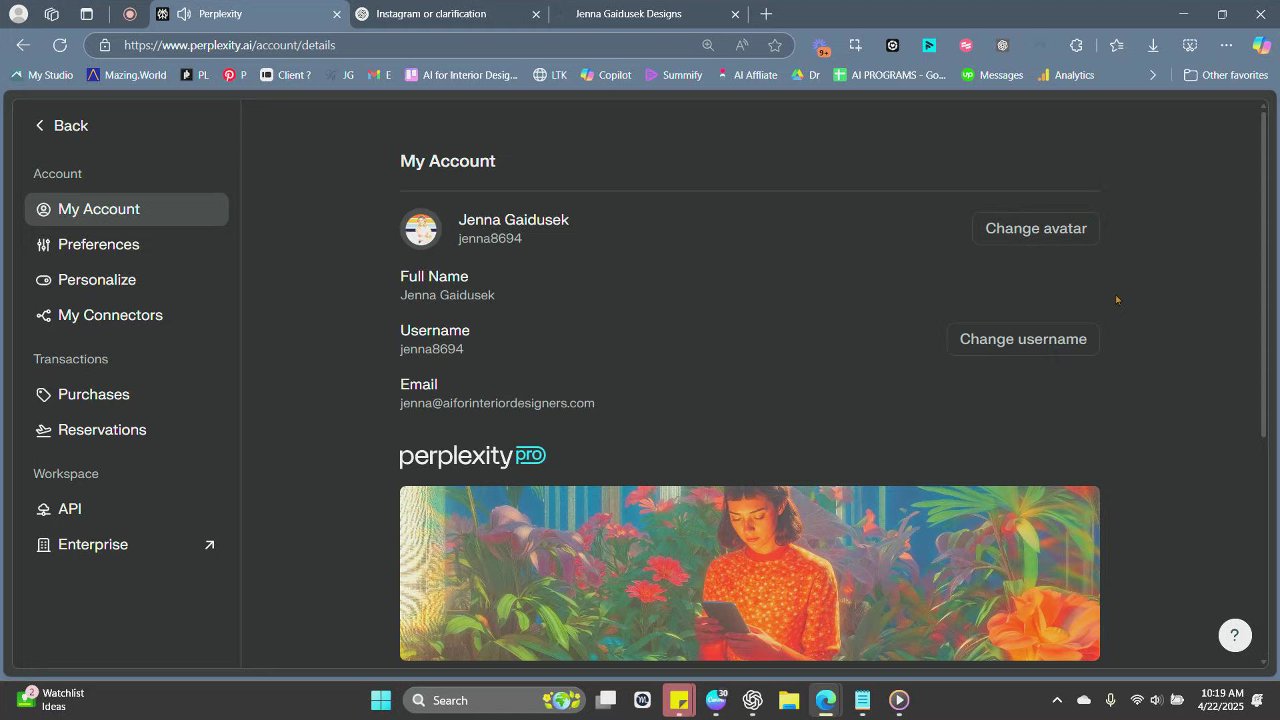Open AI for Interior Design bookmark
This screenshot has width=1280, height=720.
[461, 75]
